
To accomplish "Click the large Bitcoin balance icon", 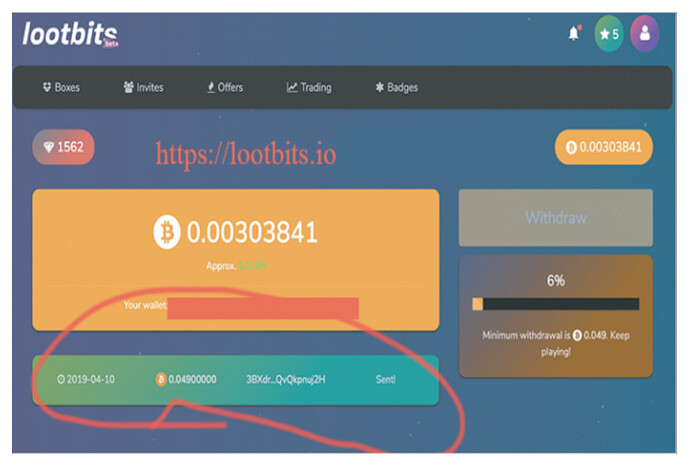I will click(x=167, y=232).
